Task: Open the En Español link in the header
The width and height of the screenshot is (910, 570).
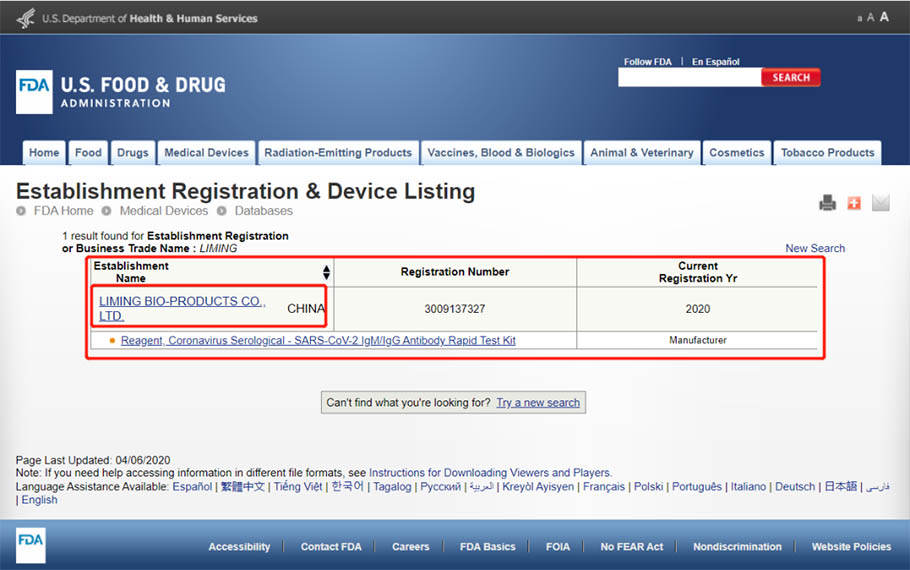Action: click(x=716, y=62)
